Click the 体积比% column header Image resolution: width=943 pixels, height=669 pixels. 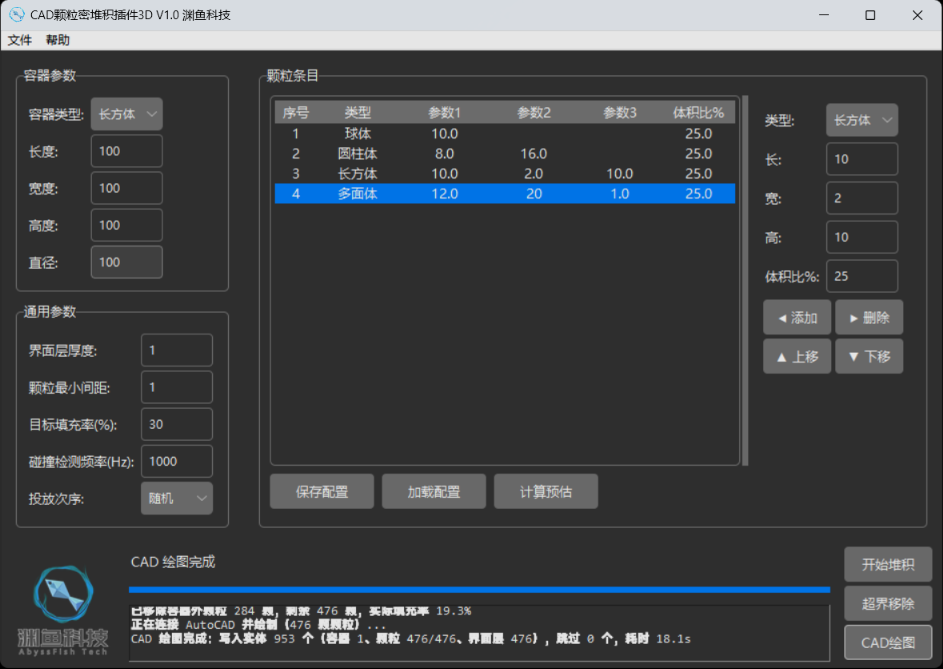(x=698, y=113)
